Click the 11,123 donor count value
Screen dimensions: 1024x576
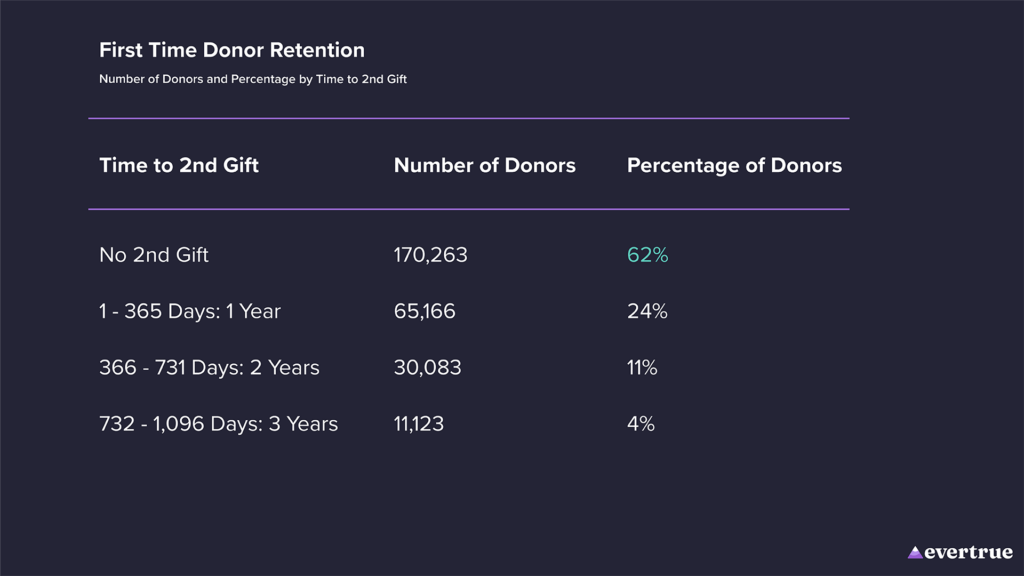click(419, 424)
